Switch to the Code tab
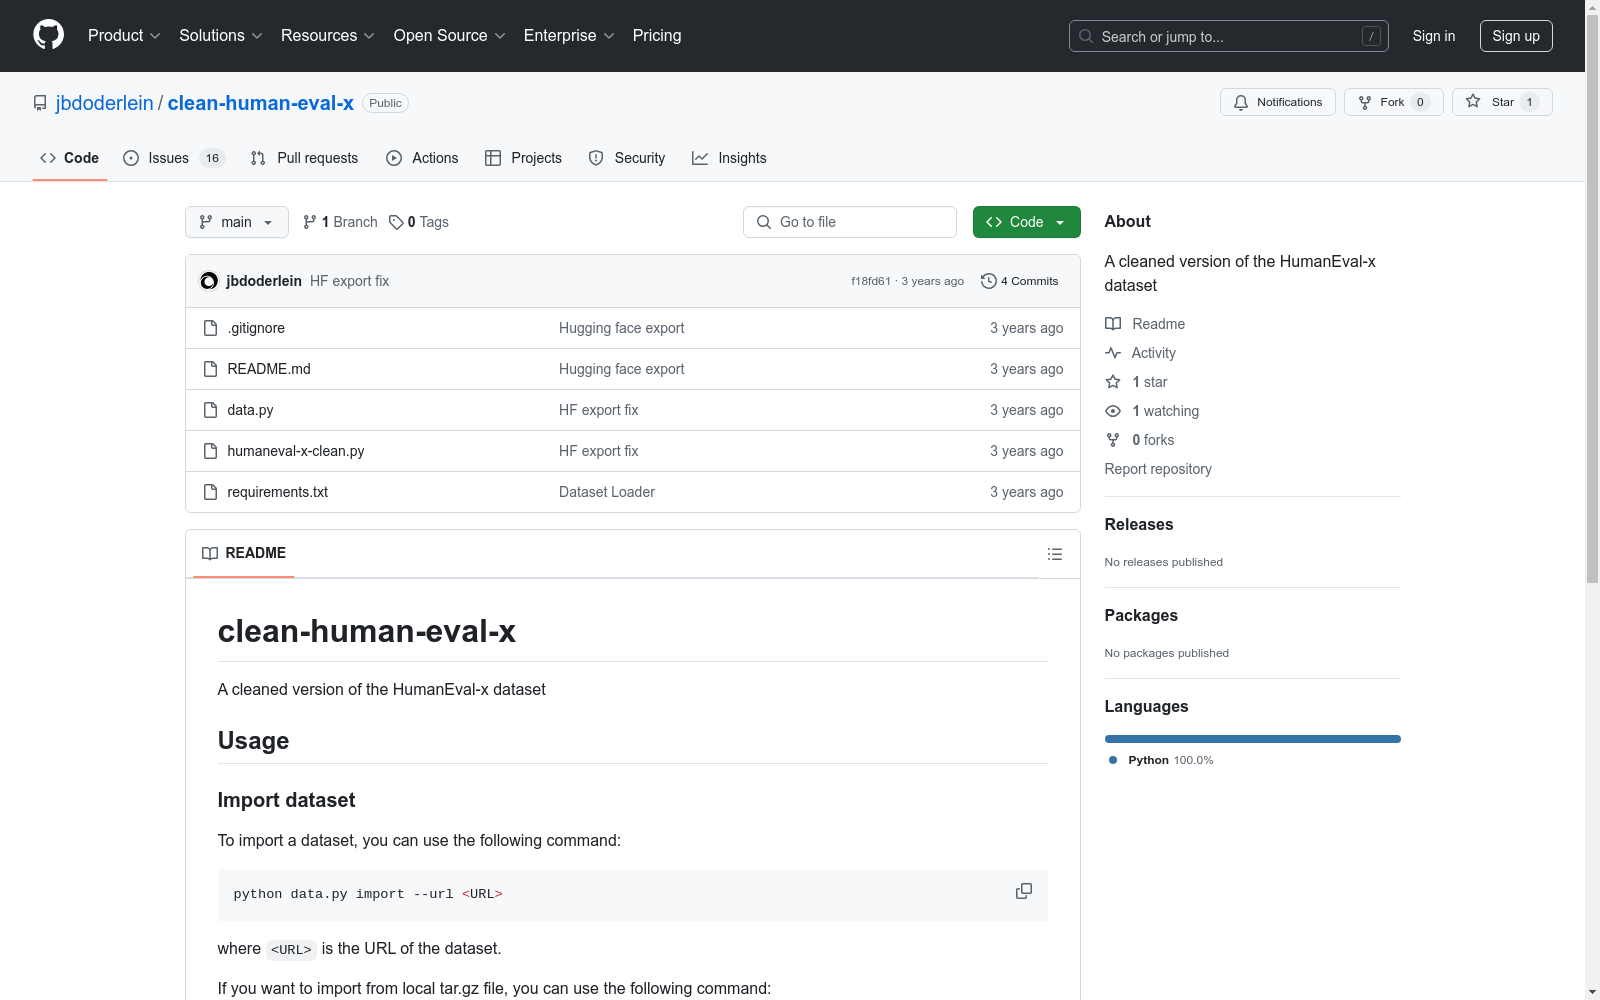 pyautogui.click(x=70, y=158)
